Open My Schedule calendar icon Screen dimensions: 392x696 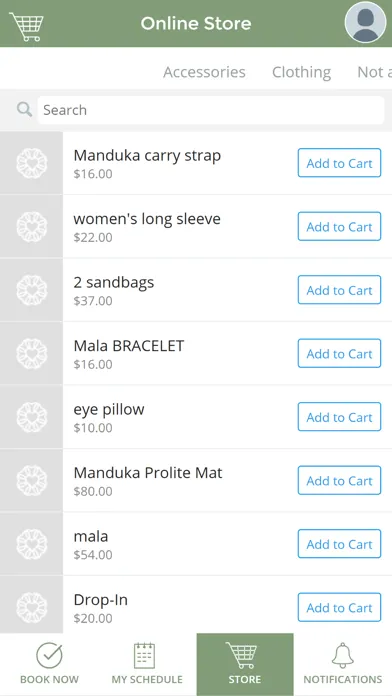145,656
